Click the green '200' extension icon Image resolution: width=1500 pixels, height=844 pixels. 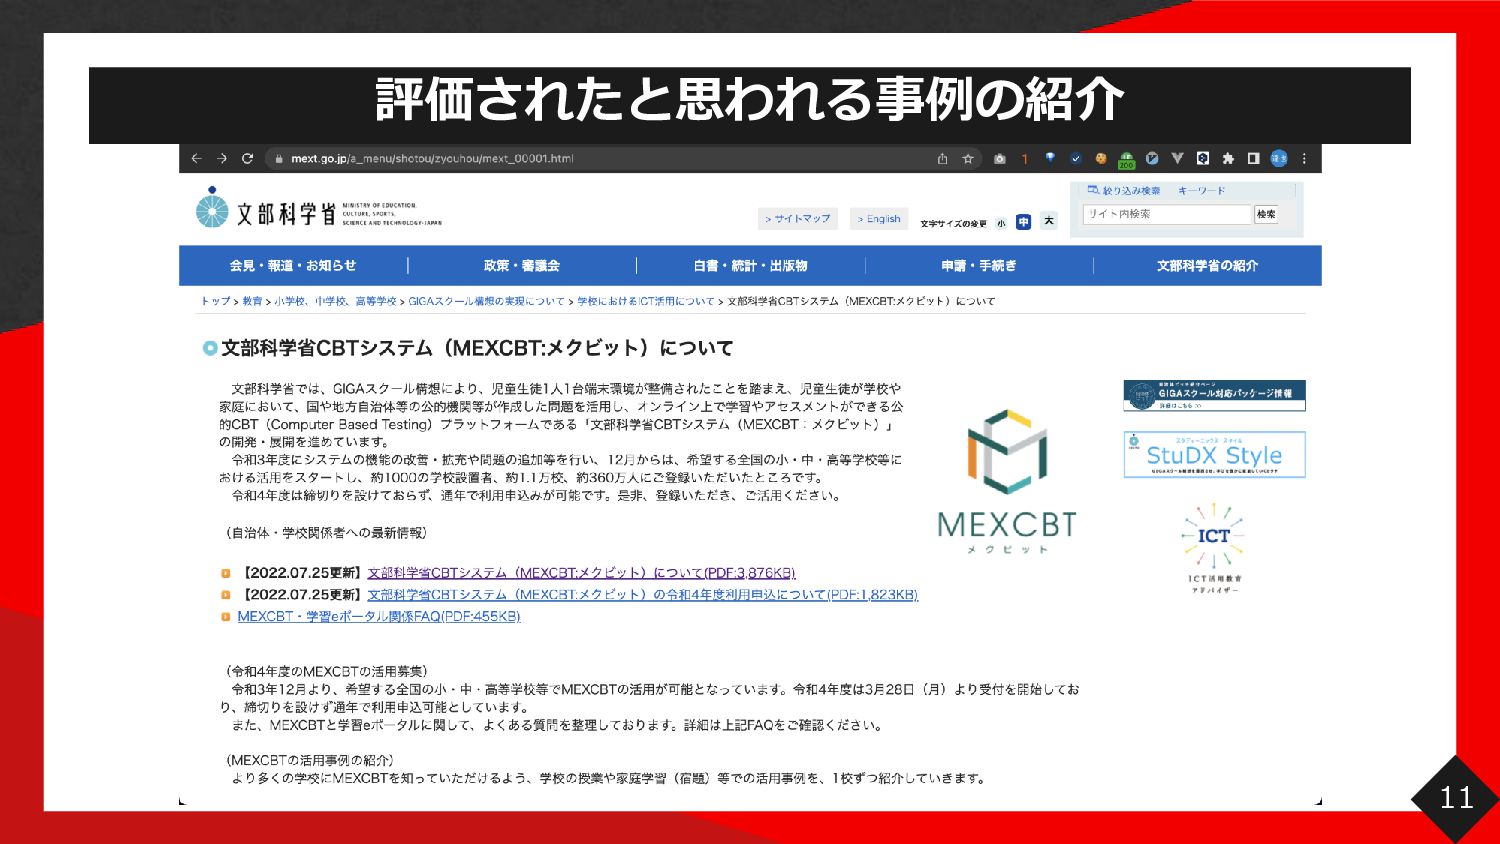coord(1126,160)
